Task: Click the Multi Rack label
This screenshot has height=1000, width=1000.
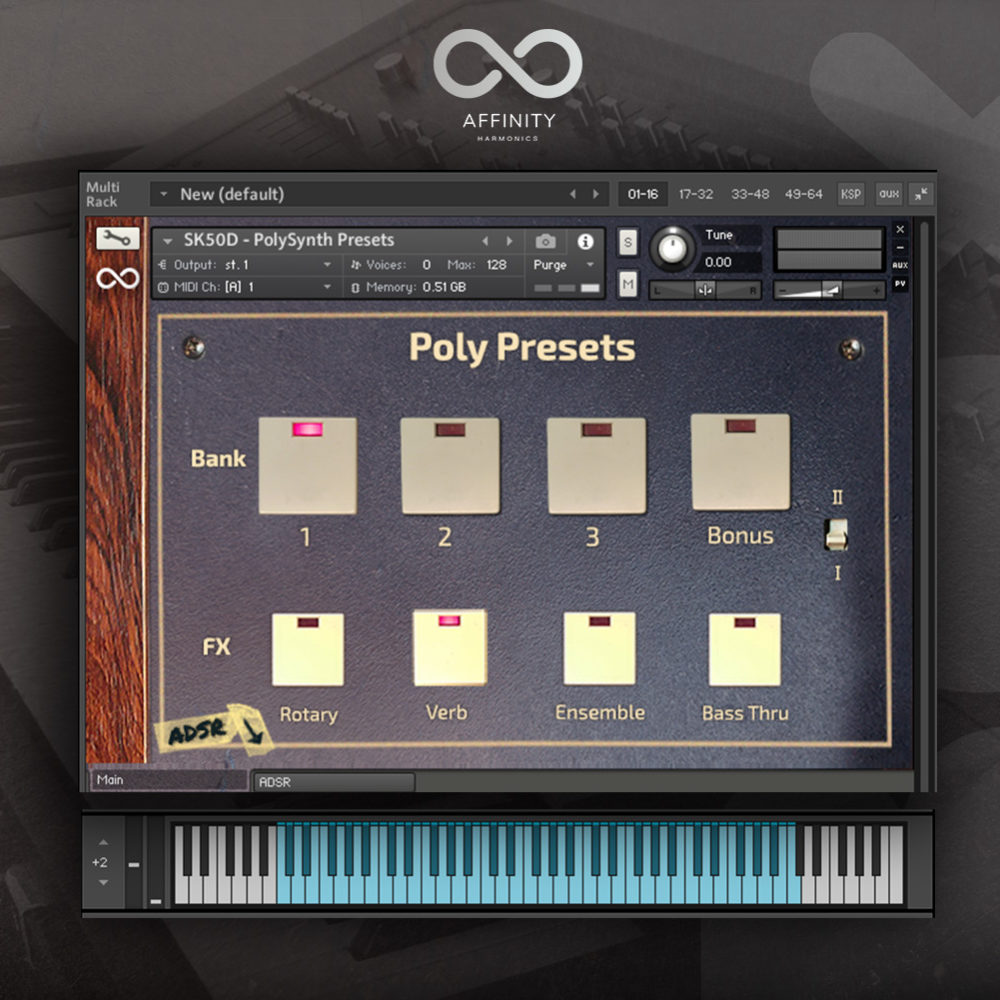Action: click(103, 194)
